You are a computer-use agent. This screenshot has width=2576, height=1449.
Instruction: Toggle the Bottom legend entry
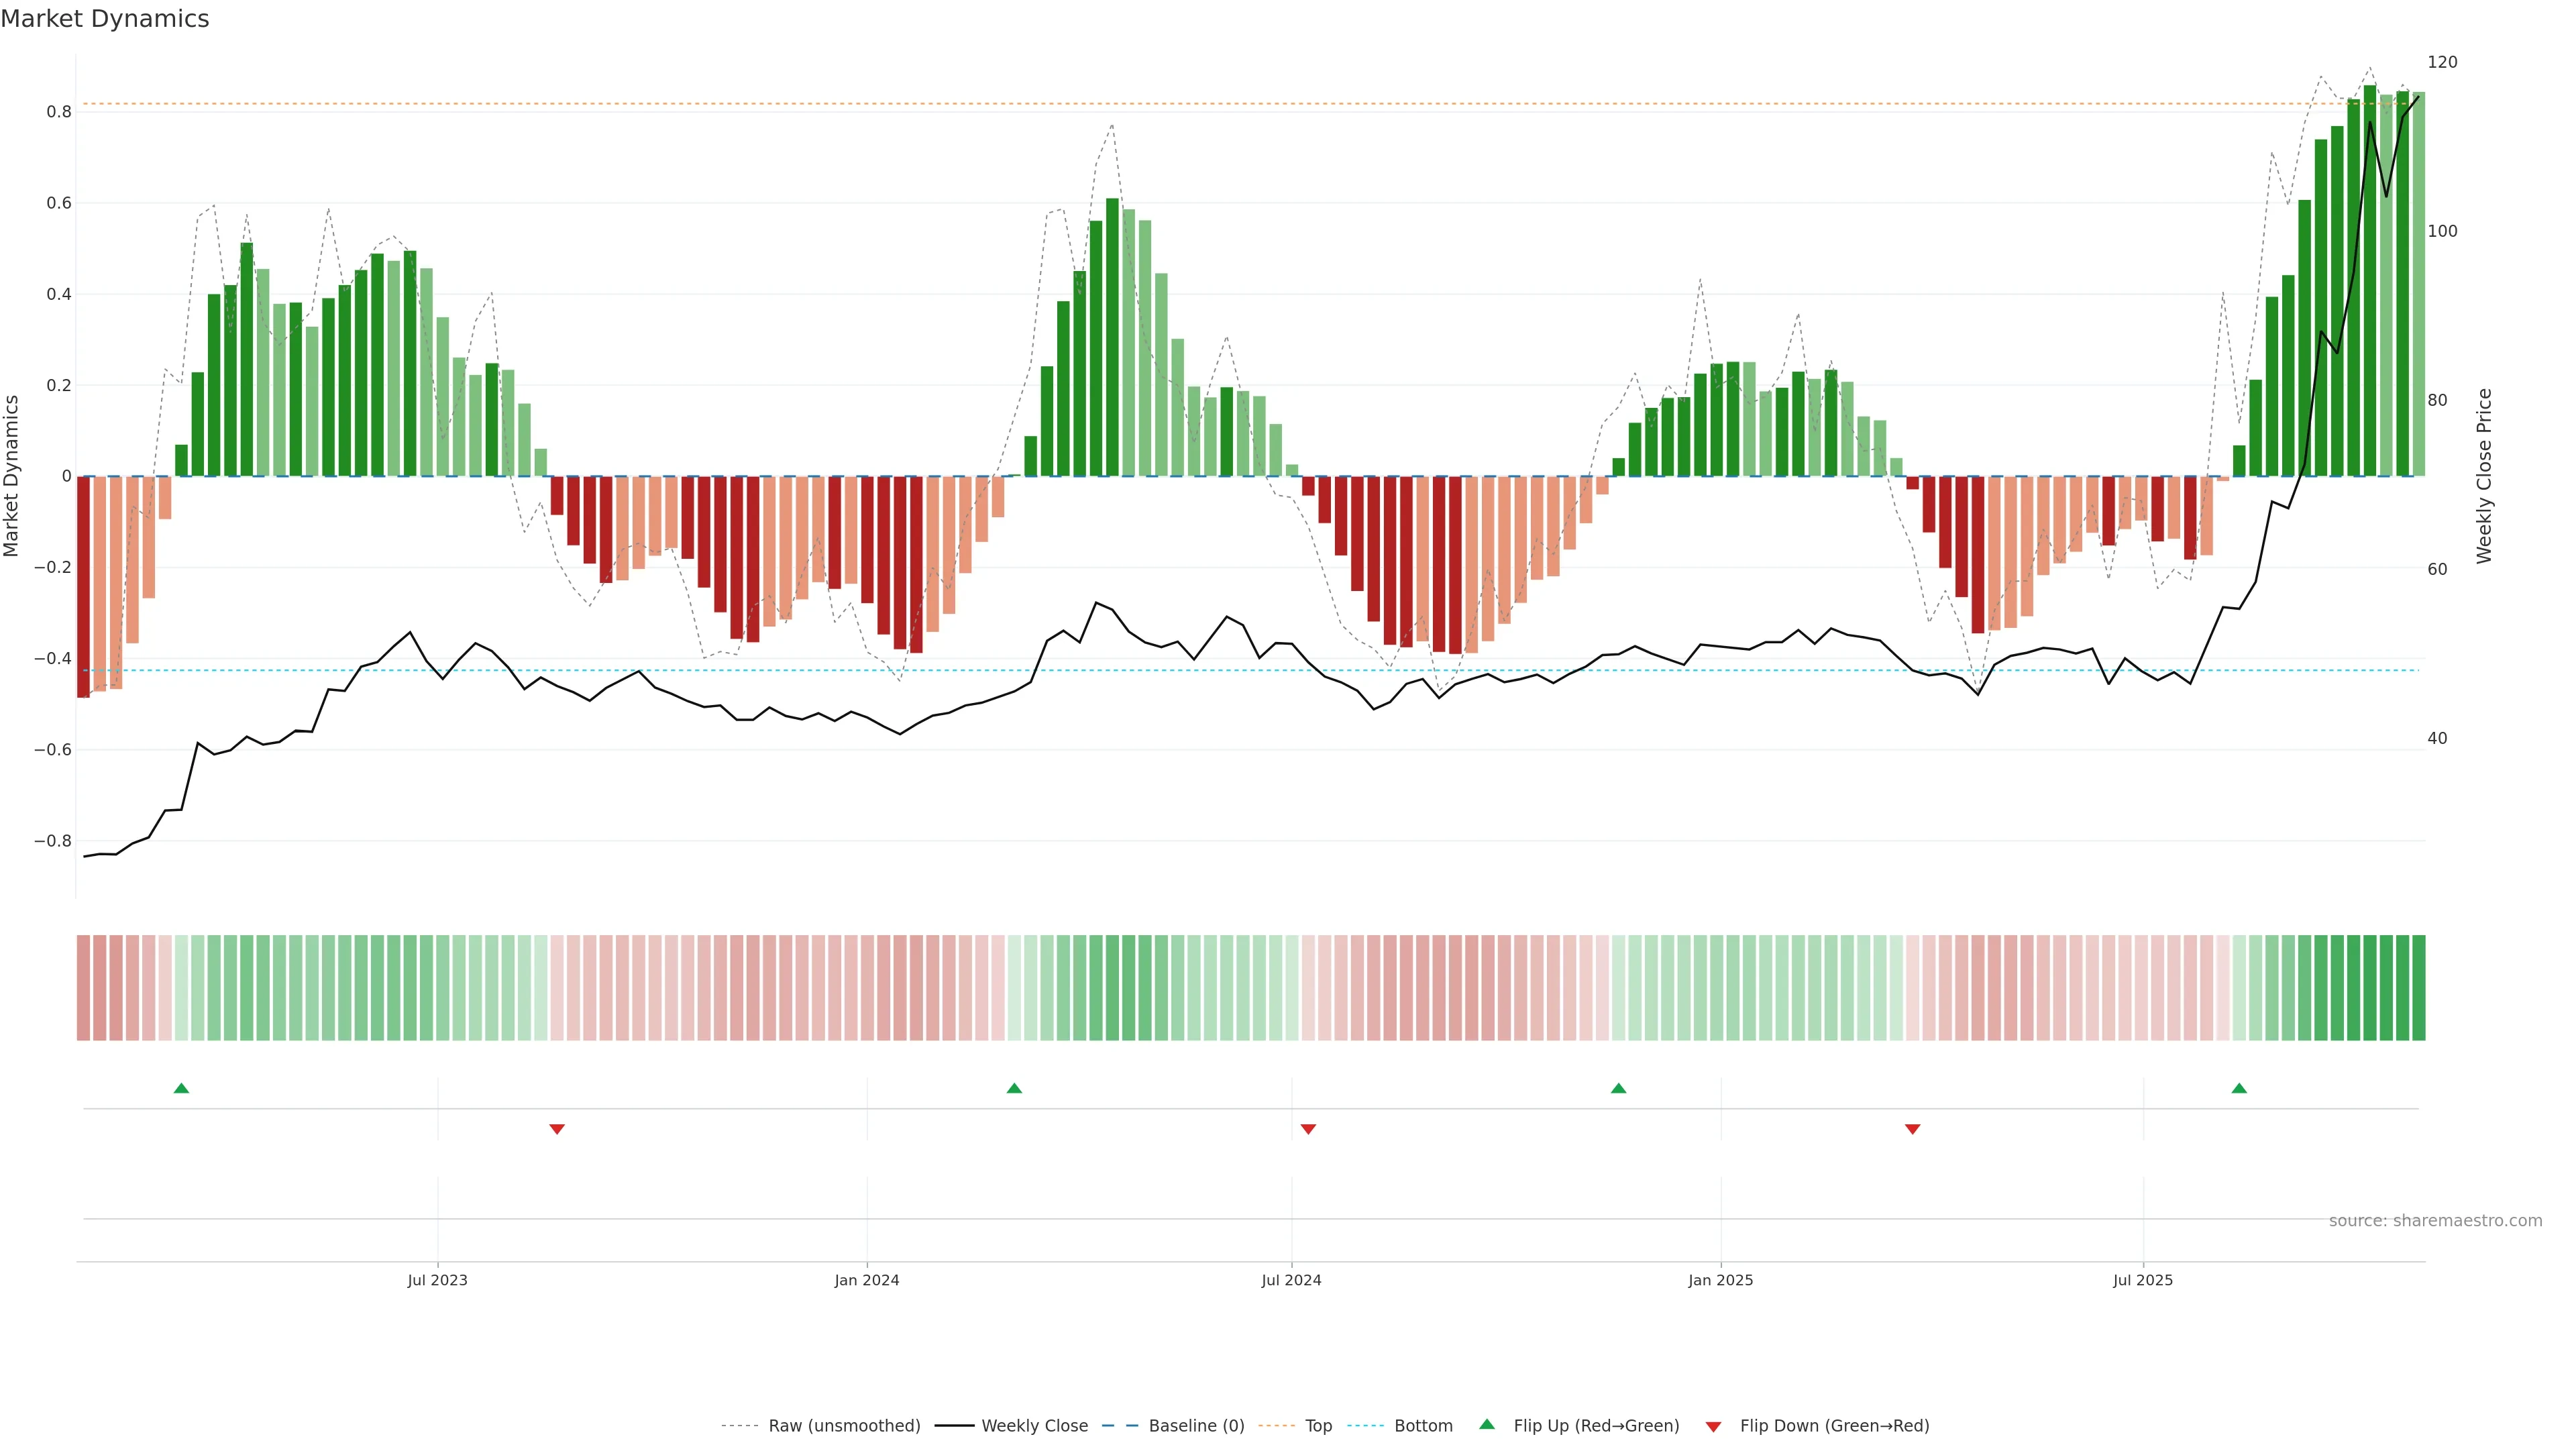pyautogui.click(x=1423, y=1426)
